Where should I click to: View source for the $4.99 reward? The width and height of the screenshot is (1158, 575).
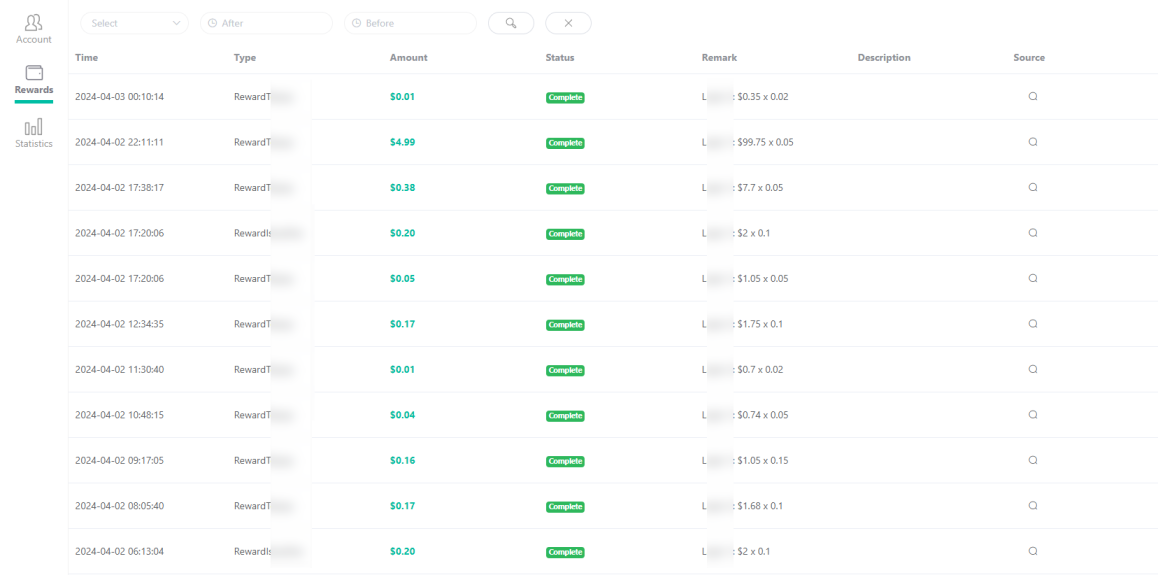(x=1033, y=142)
